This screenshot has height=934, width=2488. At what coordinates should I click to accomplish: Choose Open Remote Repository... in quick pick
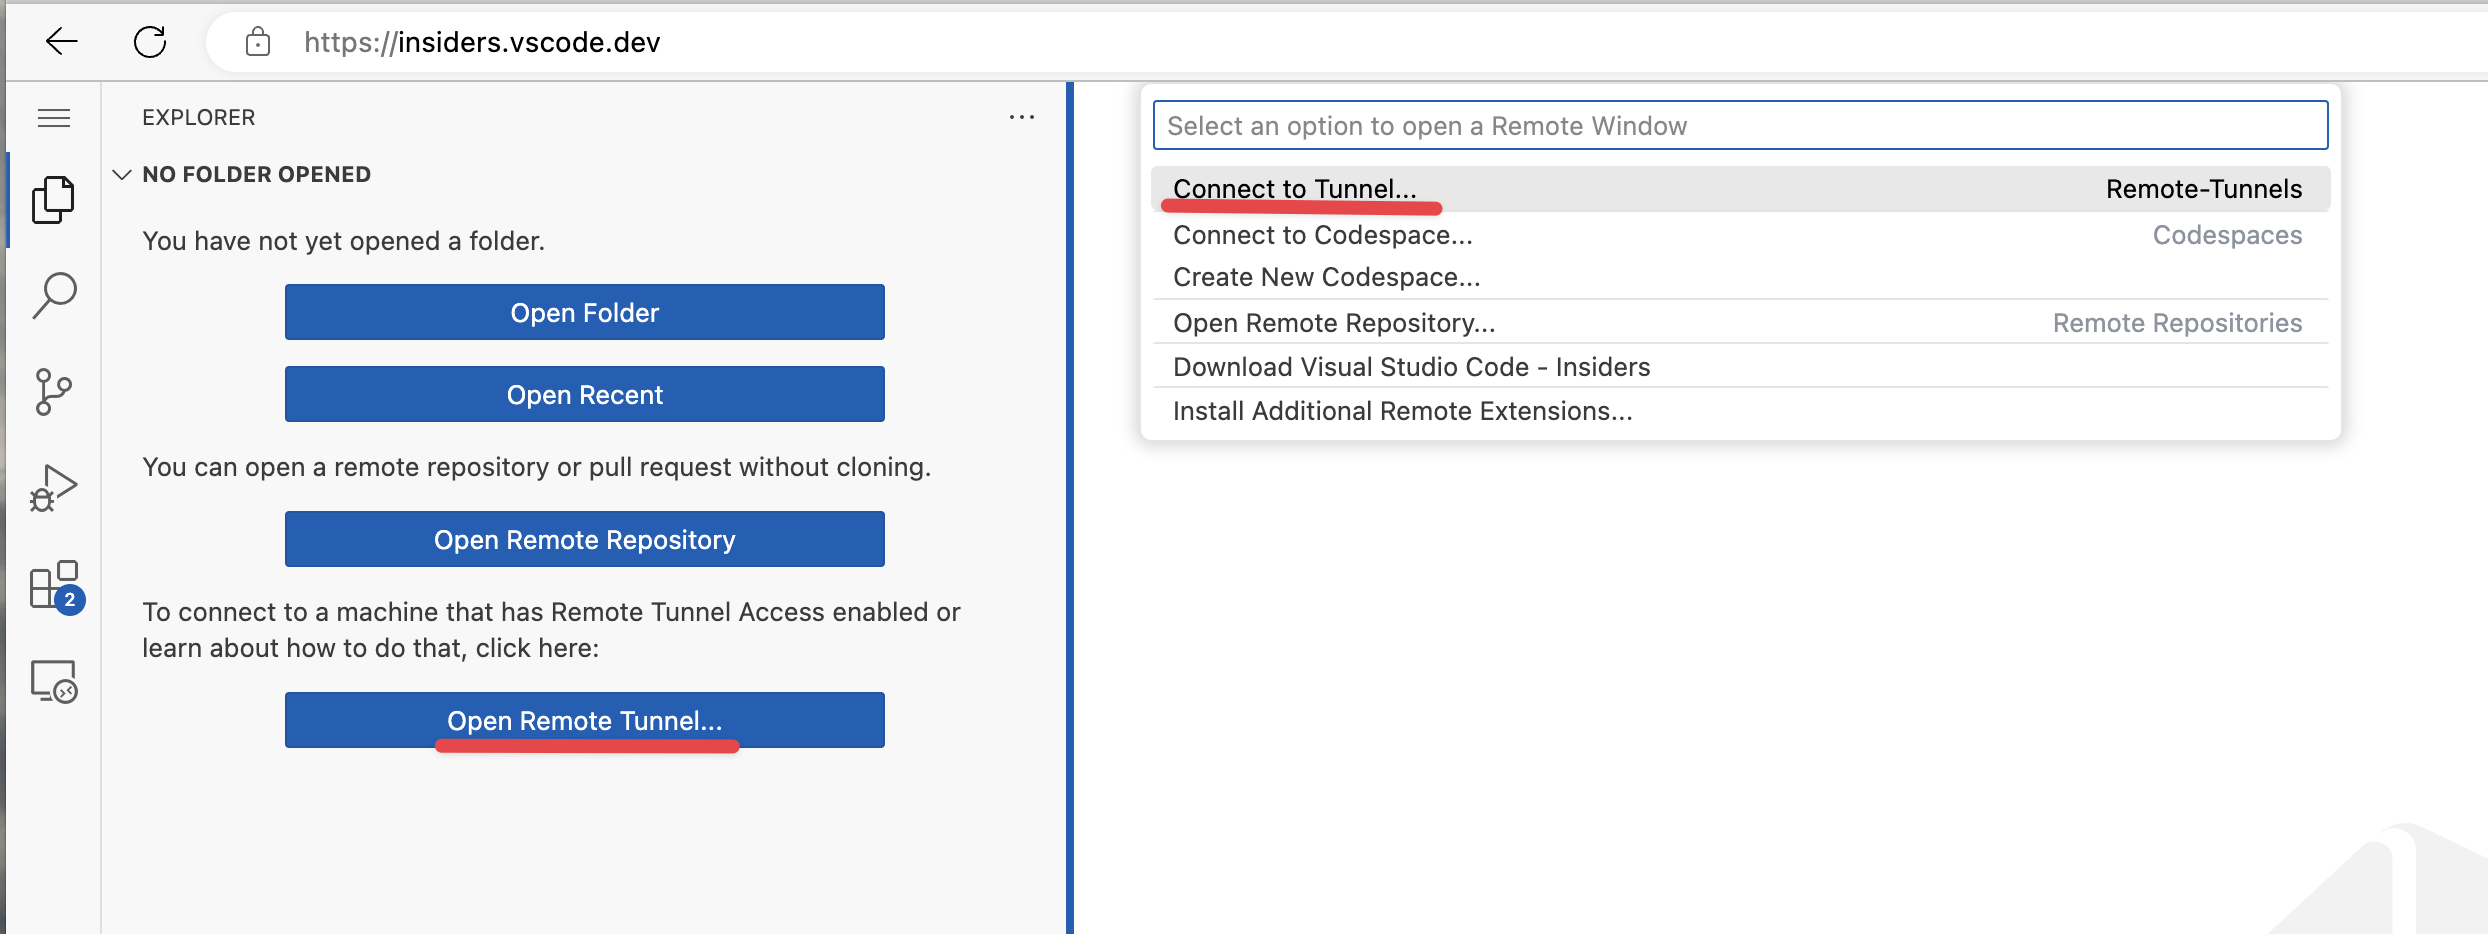coord(1740,323)
